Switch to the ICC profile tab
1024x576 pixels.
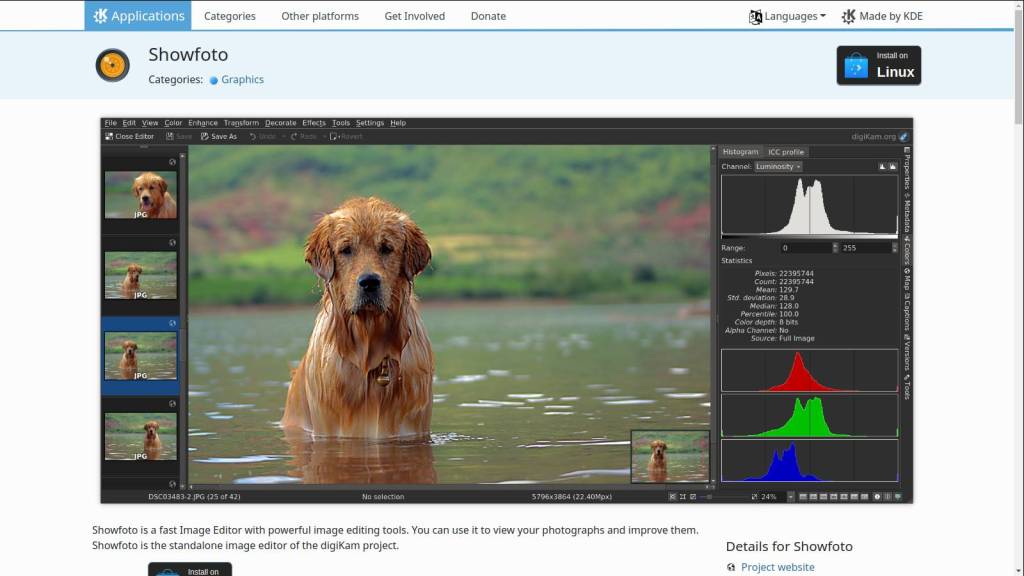tap(786, 152)
